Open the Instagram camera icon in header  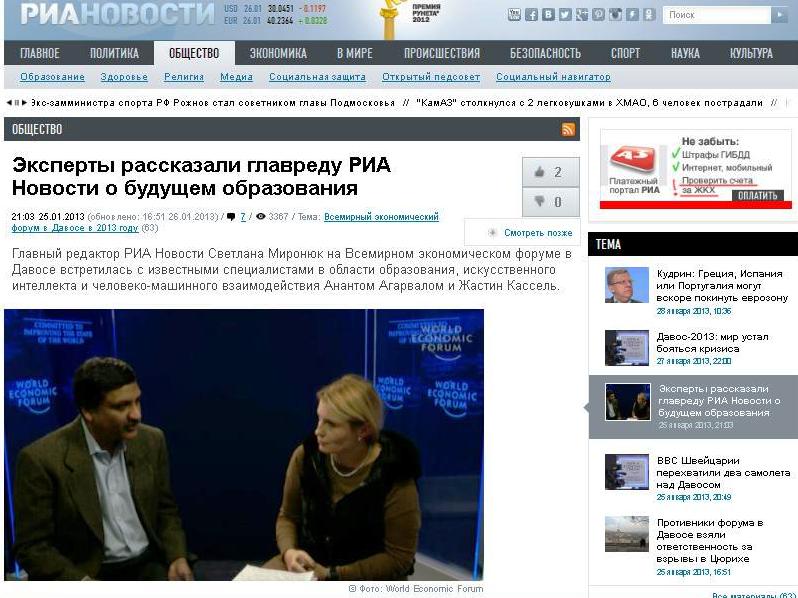click(615, 14)
